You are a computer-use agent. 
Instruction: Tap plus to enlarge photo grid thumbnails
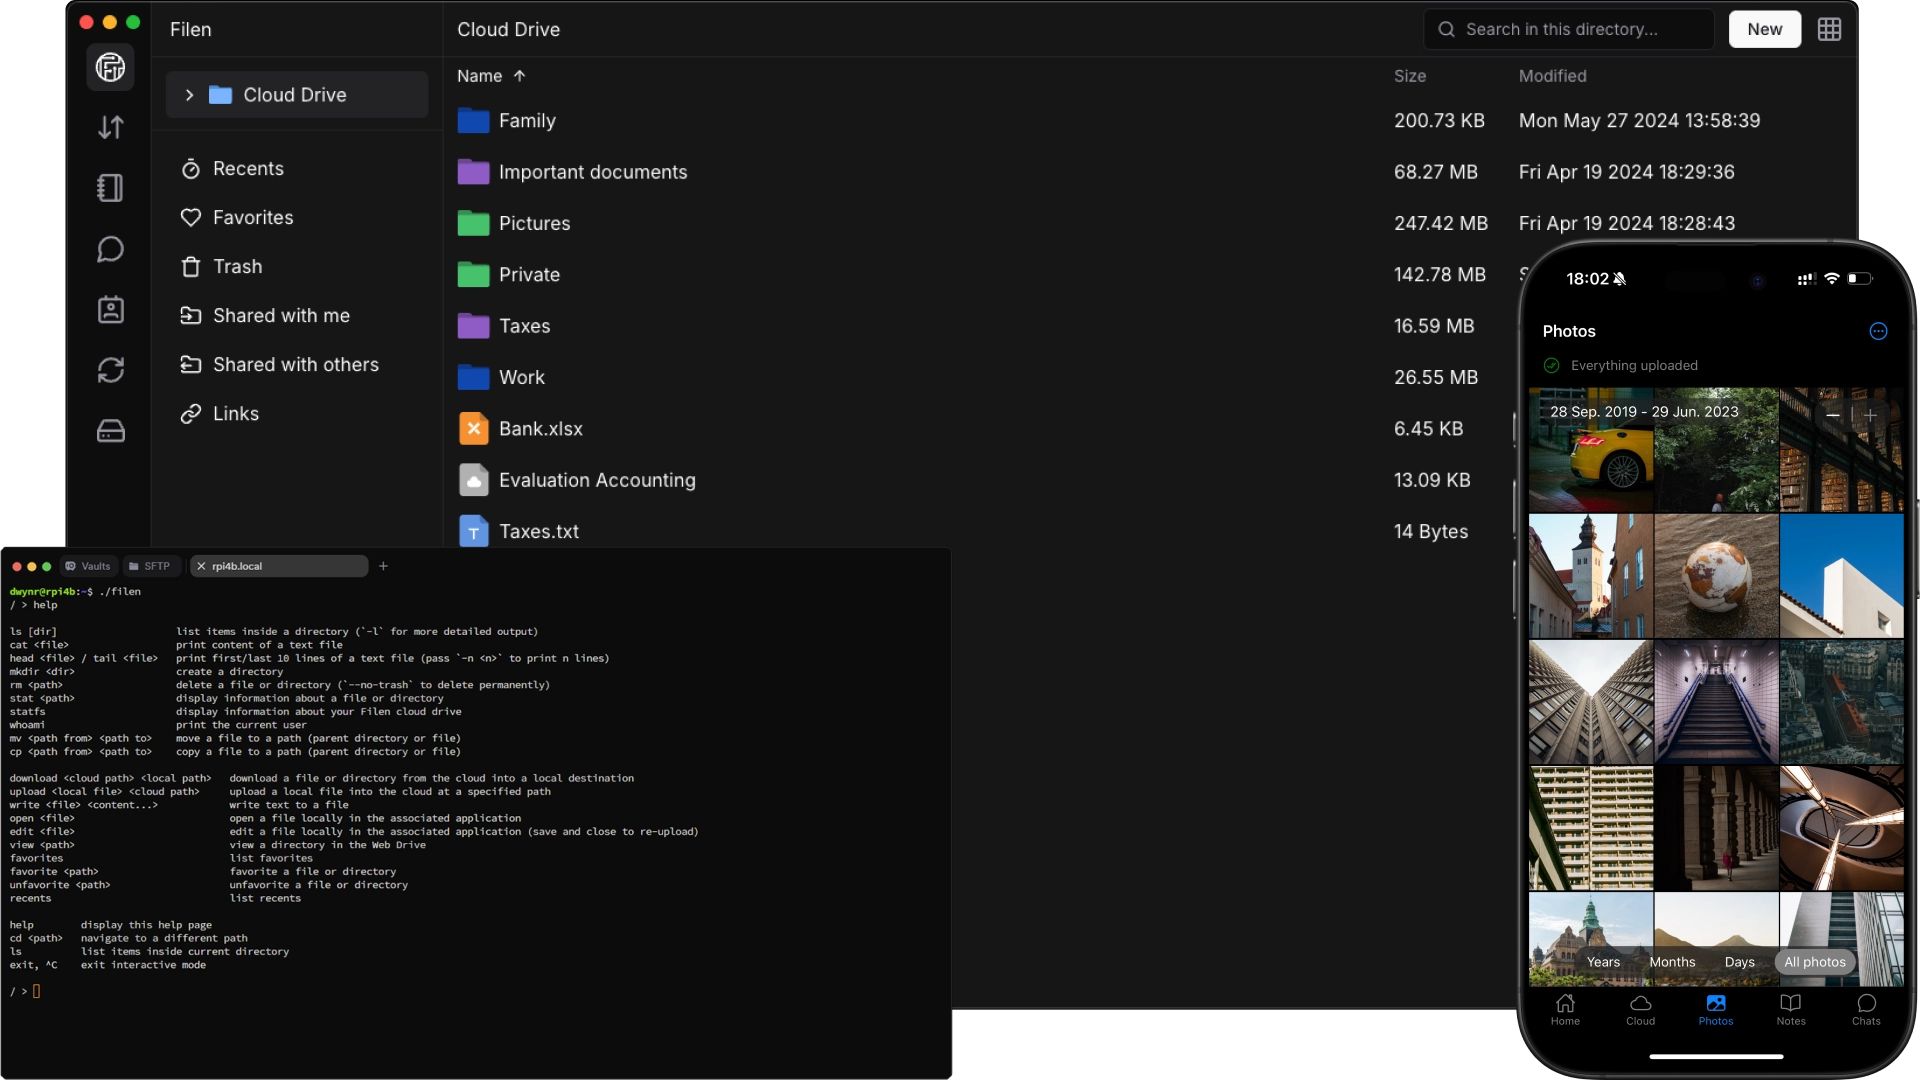pos(1868,415)
